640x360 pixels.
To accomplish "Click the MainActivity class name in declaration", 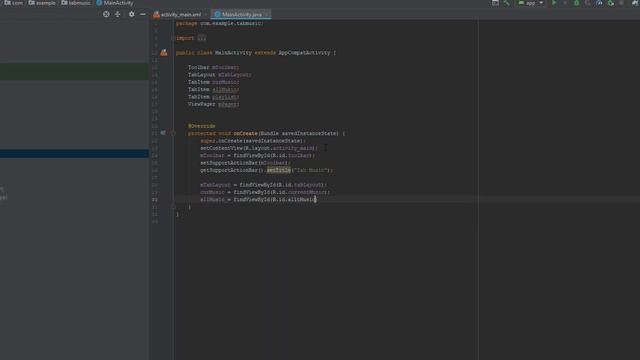I will 233,53.
